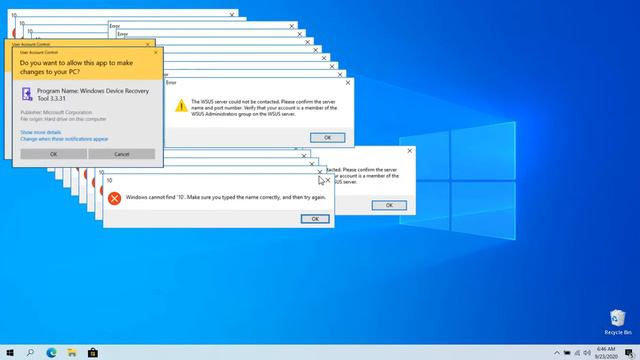Click the 'Publisher: Microsoft Corporation' text

(56, 112)
